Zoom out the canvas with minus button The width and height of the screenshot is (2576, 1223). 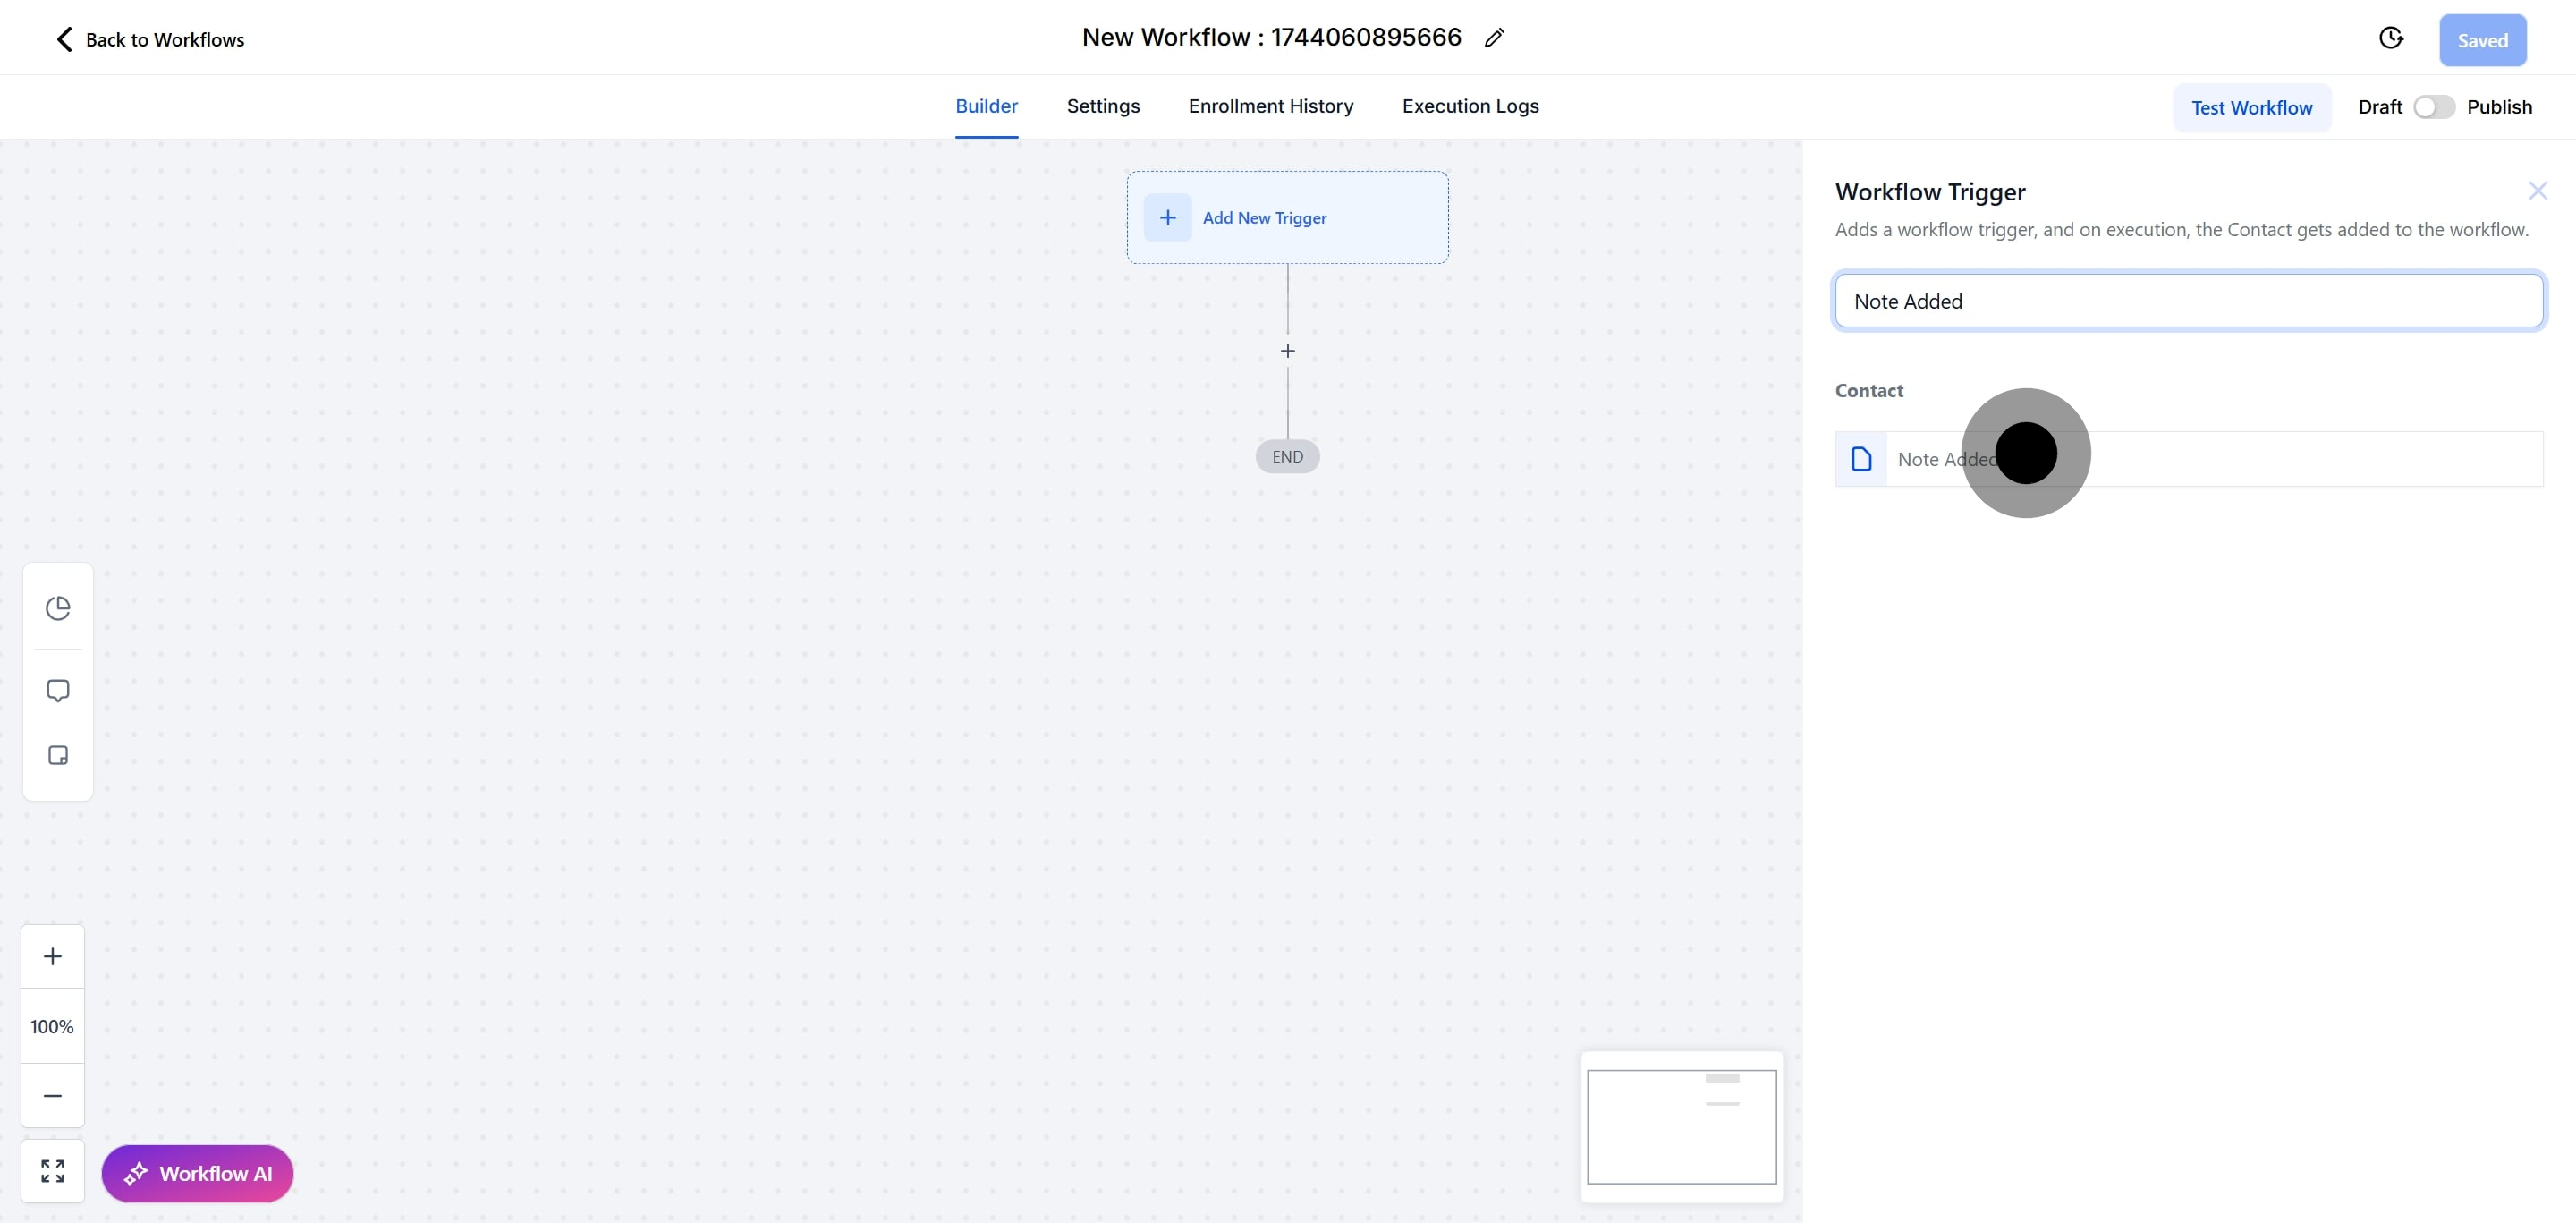click(x=53, y=1096)
